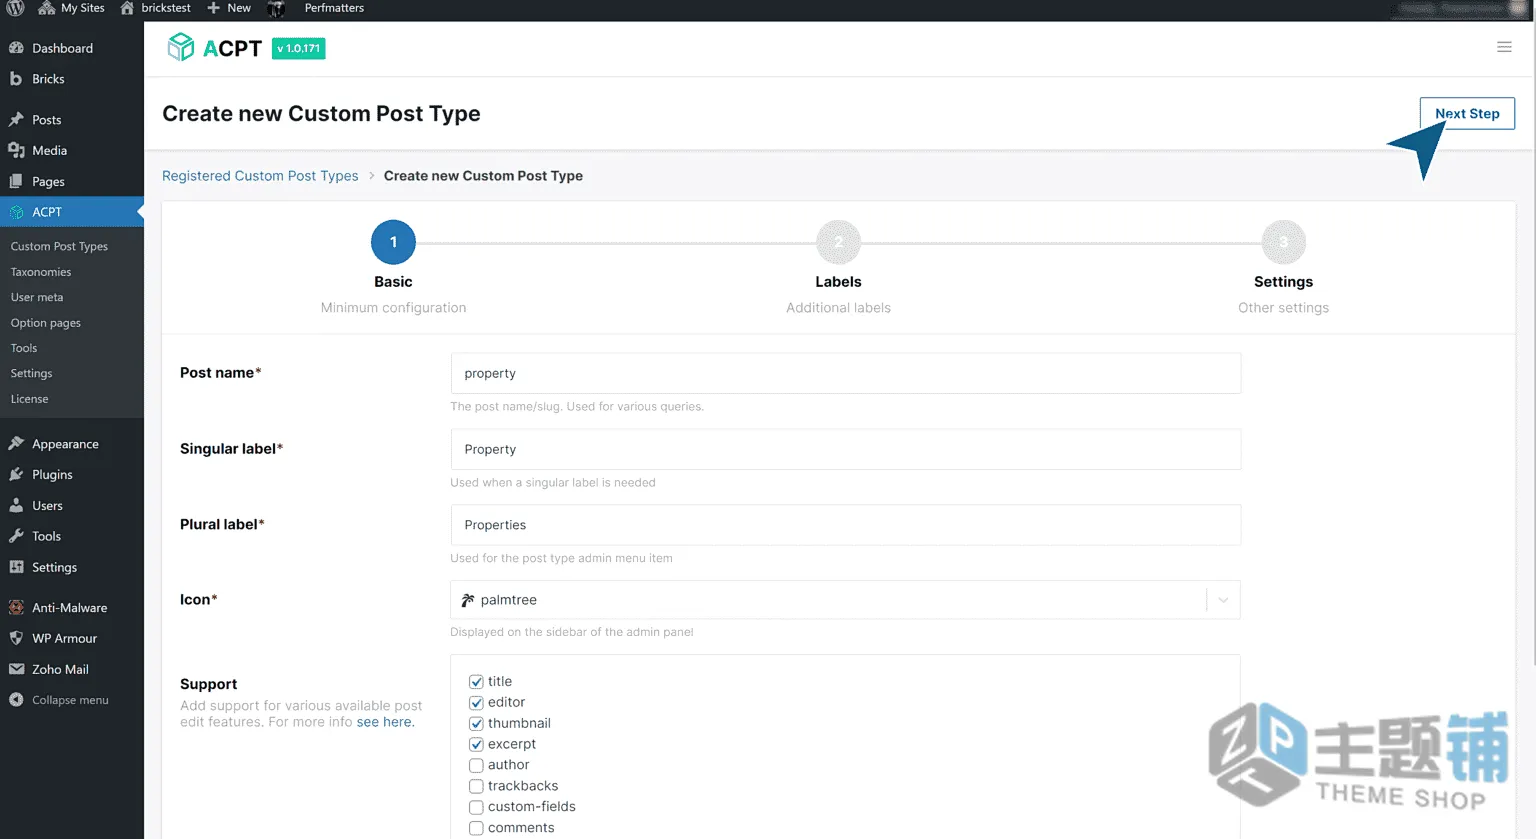
Task: Open Perfmatters admin bar menu
Action: coord(334,8)
